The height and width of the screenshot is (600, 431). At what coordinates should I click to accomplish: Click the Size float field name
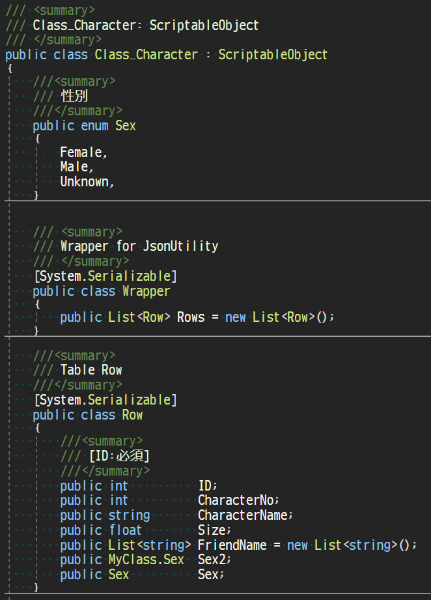[x=212, y=530]
